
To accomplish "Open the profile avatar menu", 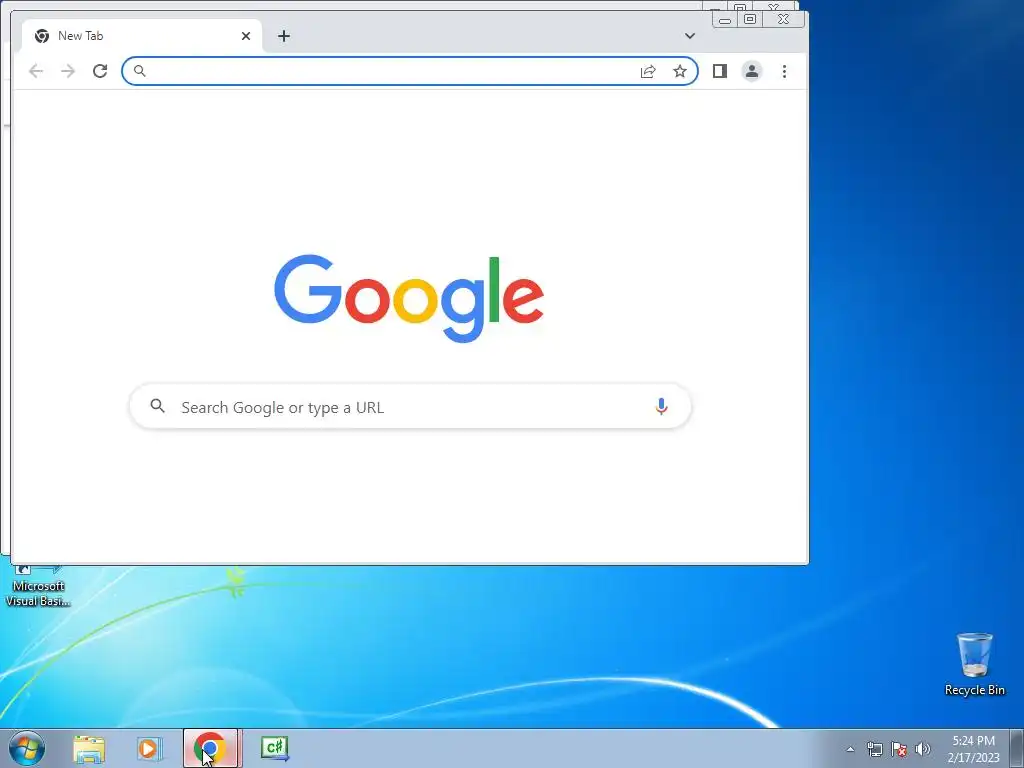I will [752, 71].
